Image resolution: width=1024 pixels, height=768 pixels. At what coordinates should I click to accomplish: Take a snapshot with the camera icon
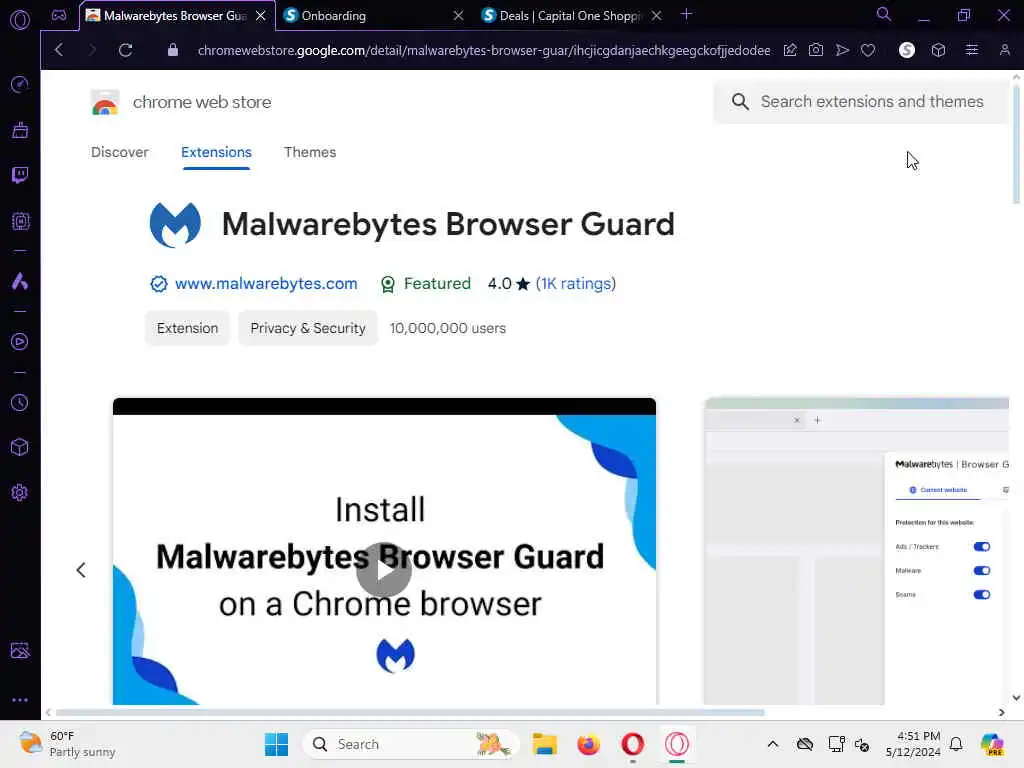[x=816, y=50]
